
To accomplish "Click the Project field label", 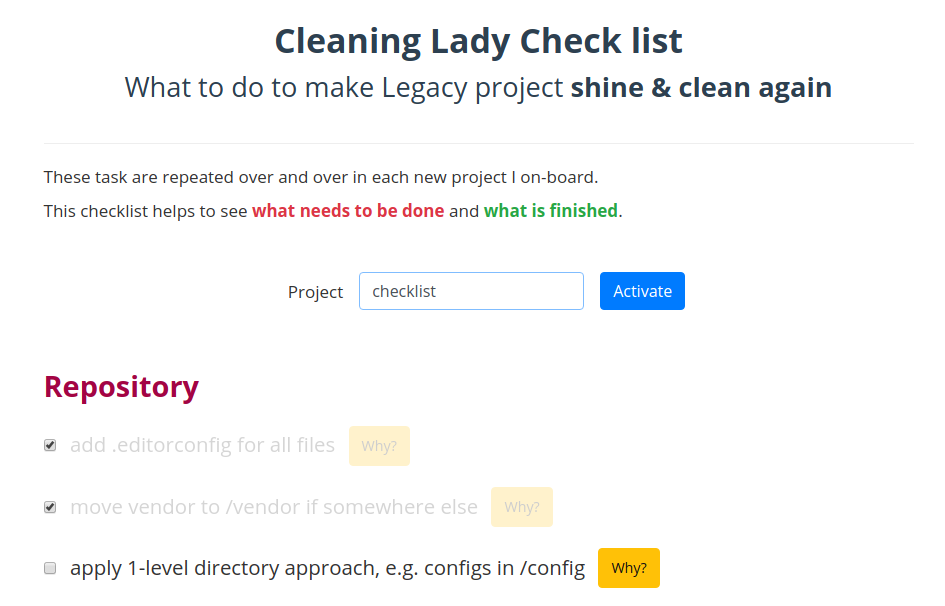I will tap(315, 292).
